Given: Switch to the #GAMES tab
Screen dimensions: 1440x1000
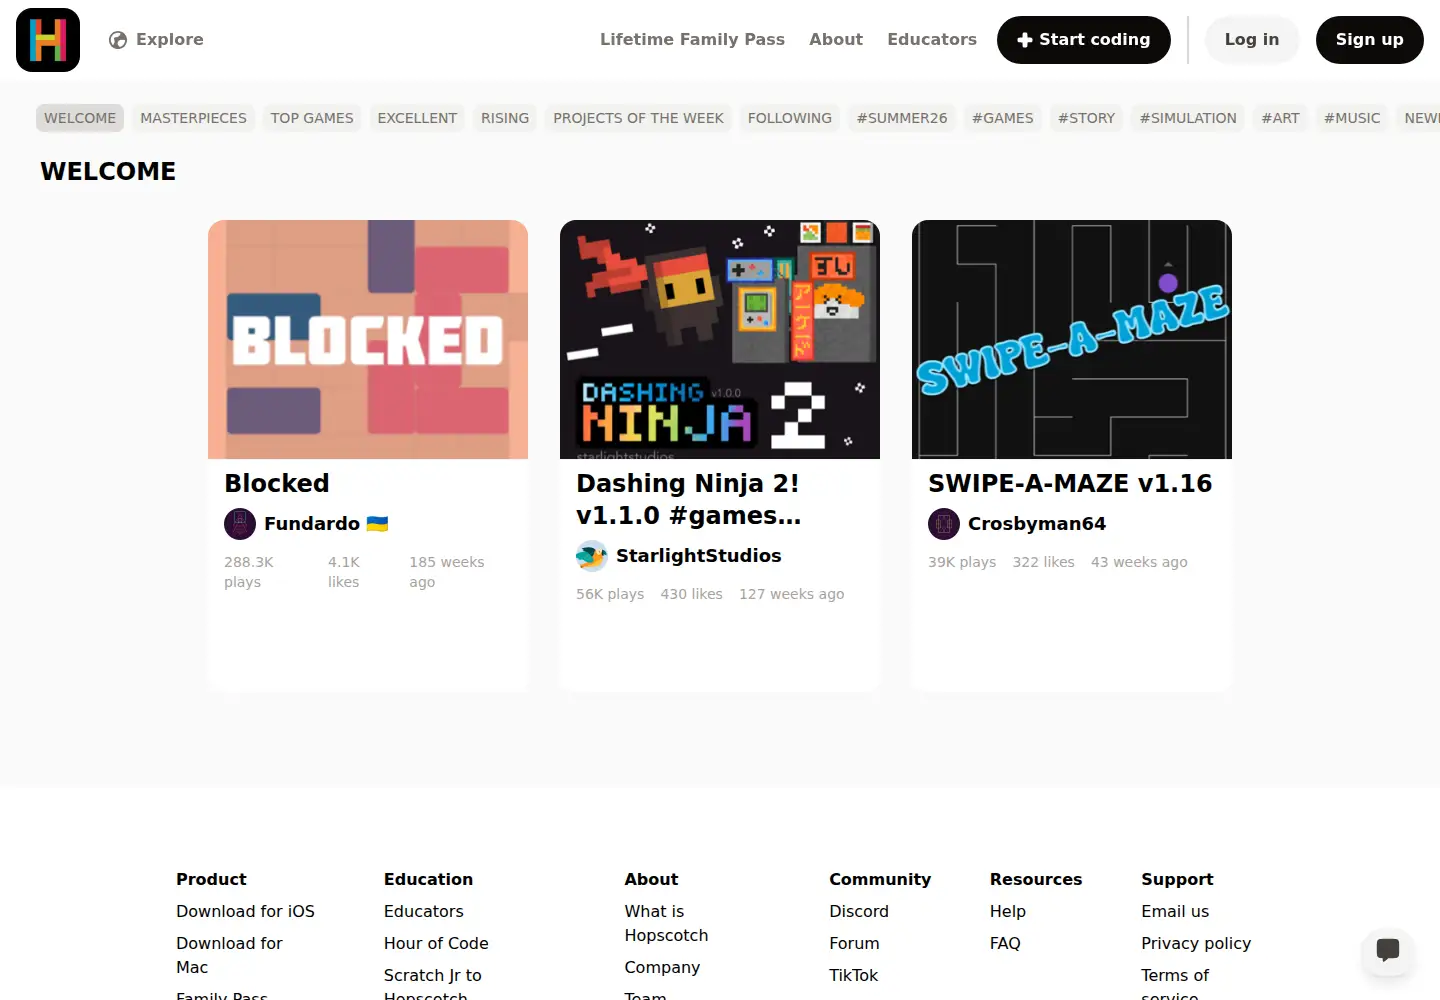Looking at the screenshot, I should (x=1003, y=118).
